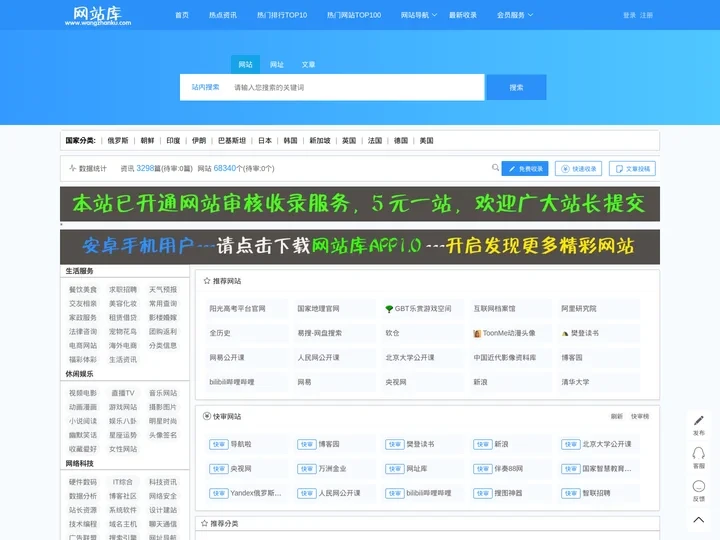Click 快审榜 in the 快审网站 panel
The image size is (720, 540).
pyautogui.click(x=640, y=416)
